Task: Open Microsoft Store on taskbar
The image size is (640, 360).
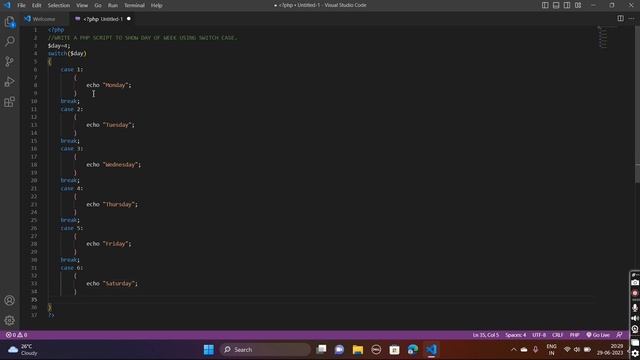Action: pos(394,349)
